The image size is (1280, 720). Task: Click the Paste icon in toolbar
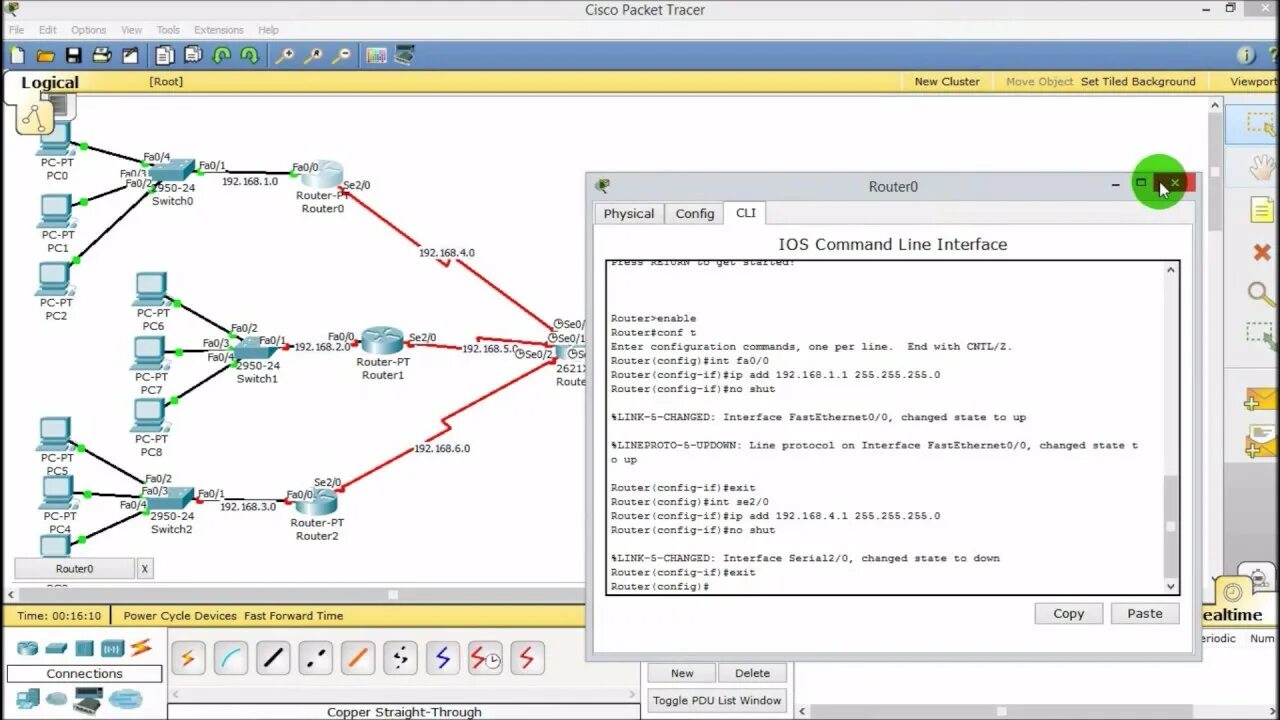pyautogui.click(x=193, y=56)
